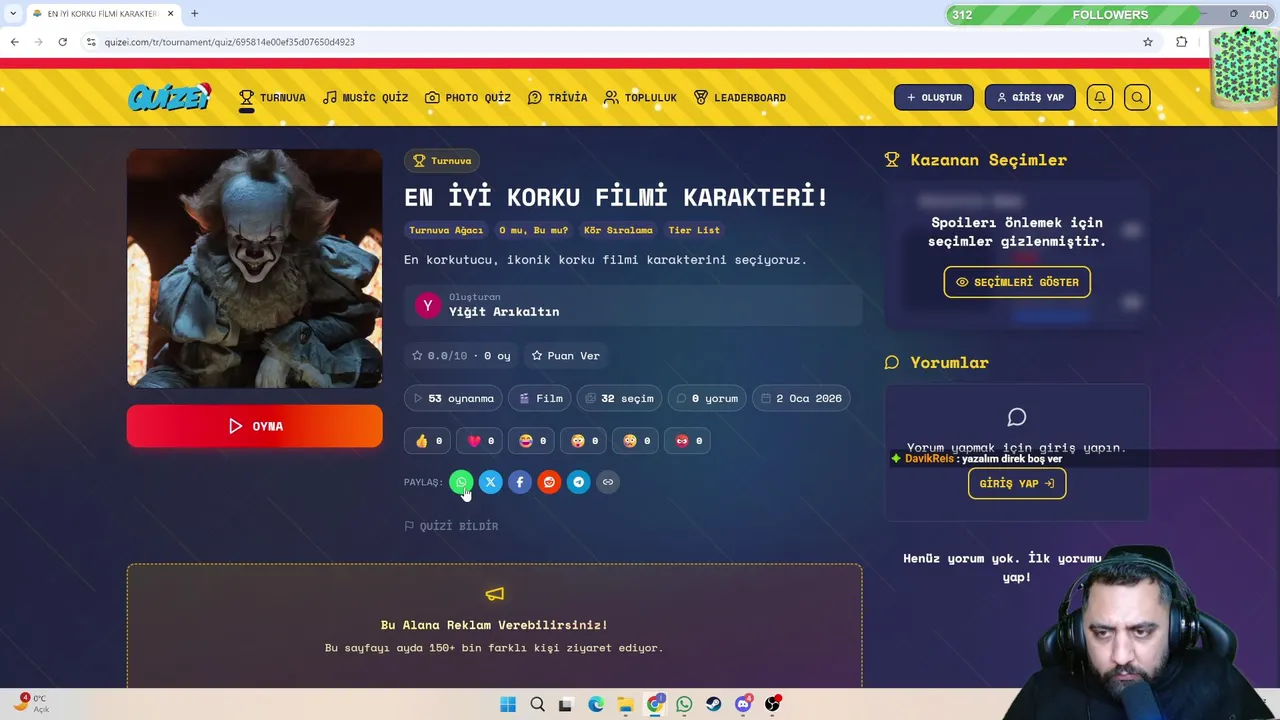The width and height of the screenshot is (1280, 720).
Task: Share quiz on Telegram icon
Action: 578,482
